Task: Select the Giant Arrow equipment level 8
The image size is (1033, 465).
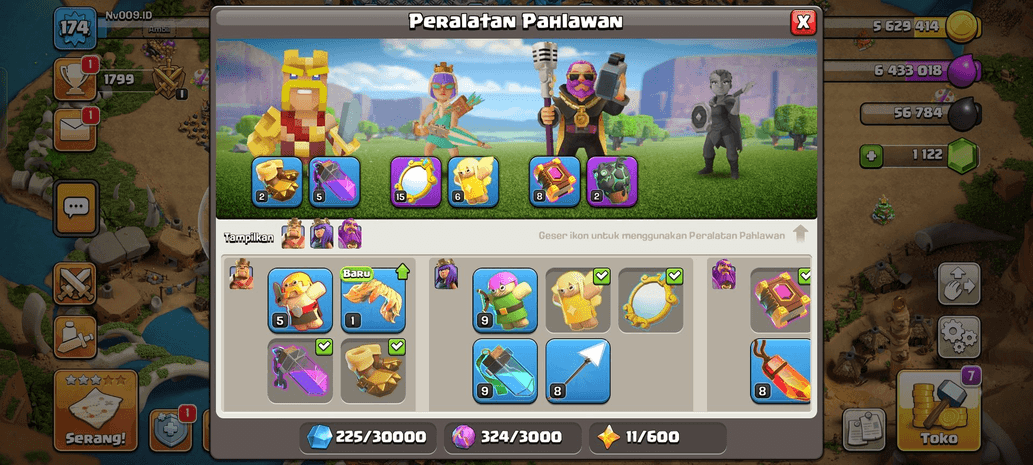Action: pos(578,371)
